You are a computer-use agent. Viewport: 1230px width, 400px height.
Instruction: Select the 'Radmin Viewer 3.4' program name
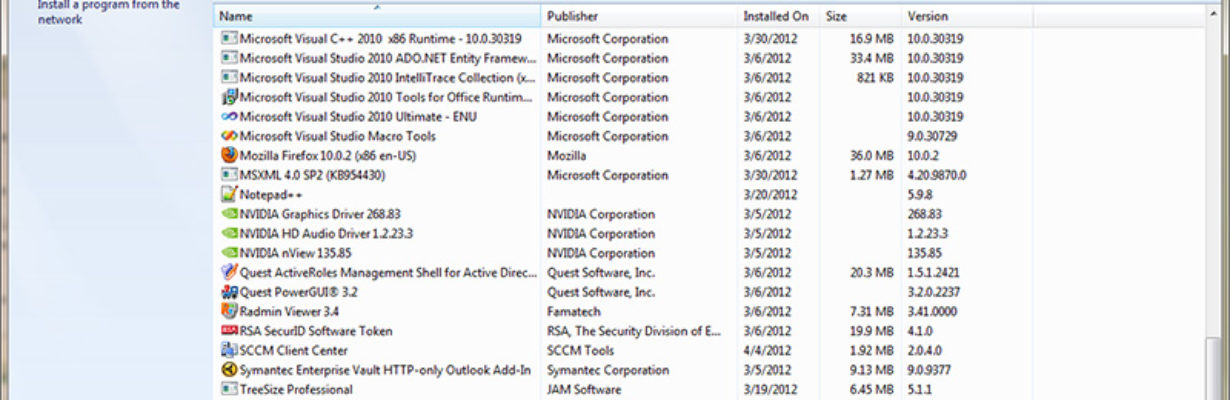click(289, 312)
